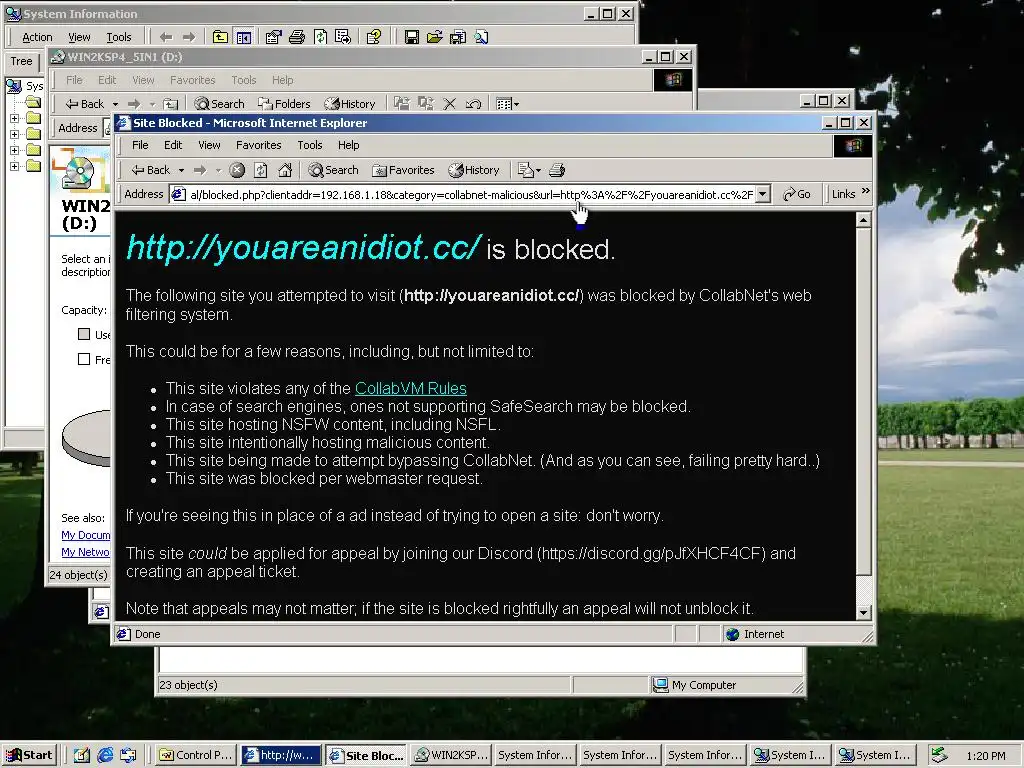Click Help icon in System Information toolbar
This screenshot has height=768, width=1024.
click(x=374, y=37)
